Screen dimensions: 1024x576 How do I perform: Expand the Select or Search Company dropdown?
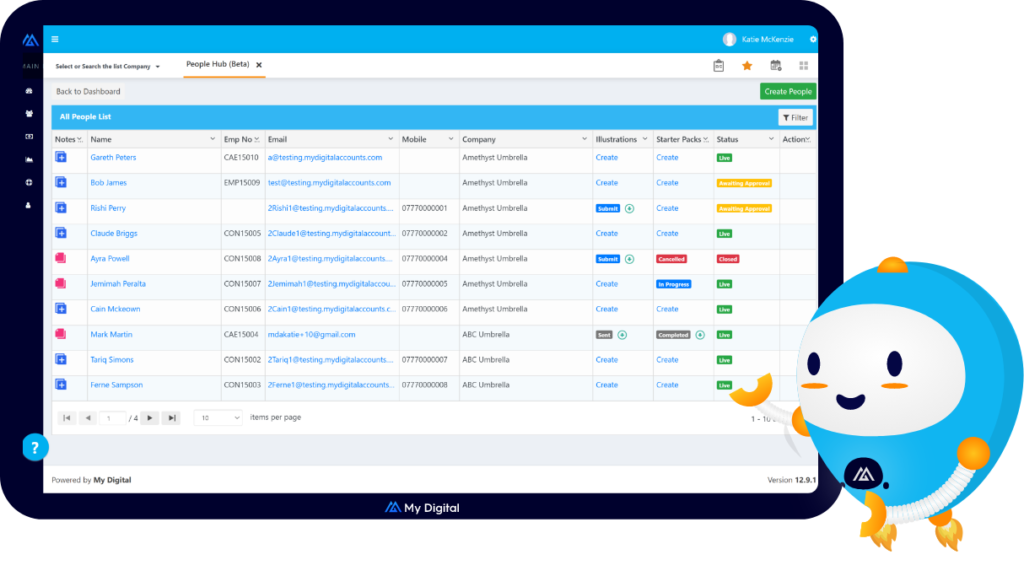(x=108, y=66)
